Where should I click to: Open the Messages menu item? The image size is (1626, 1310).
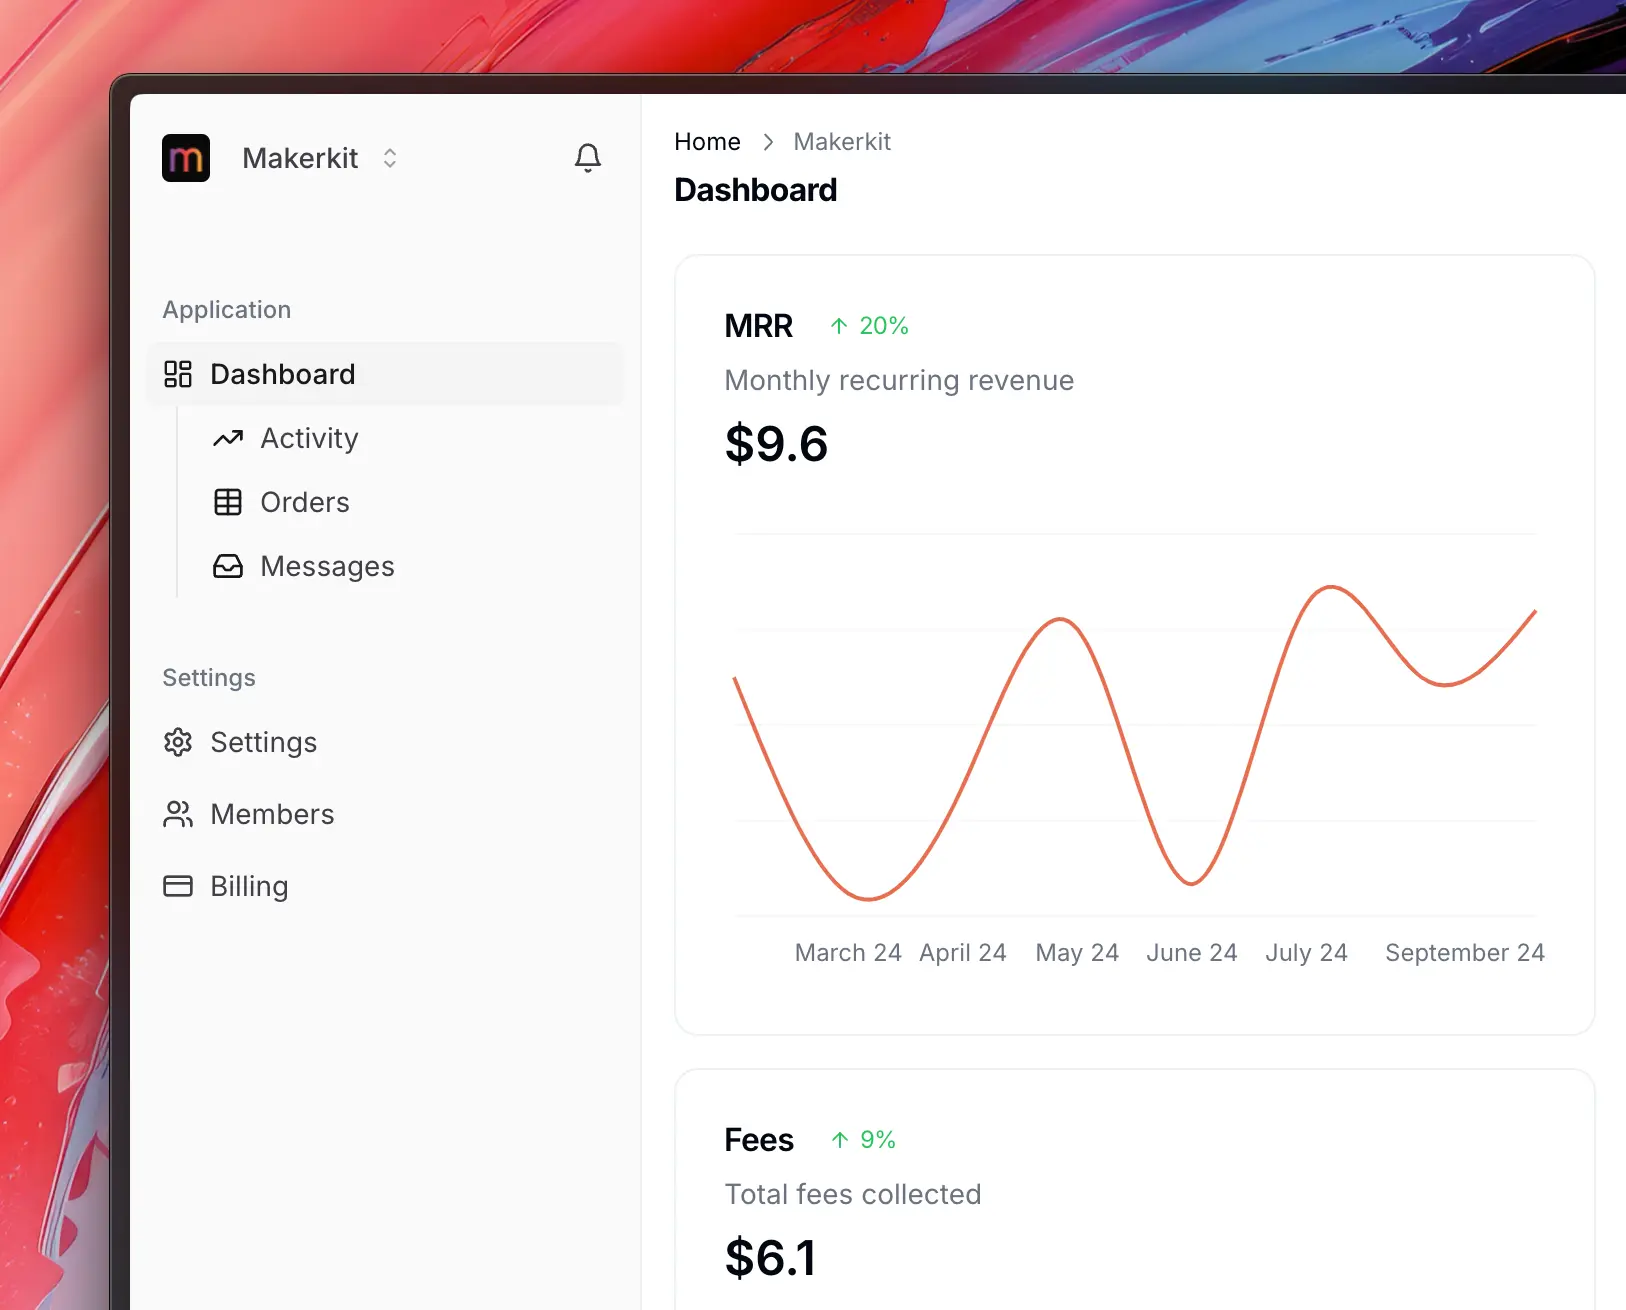tap(327, 566)
